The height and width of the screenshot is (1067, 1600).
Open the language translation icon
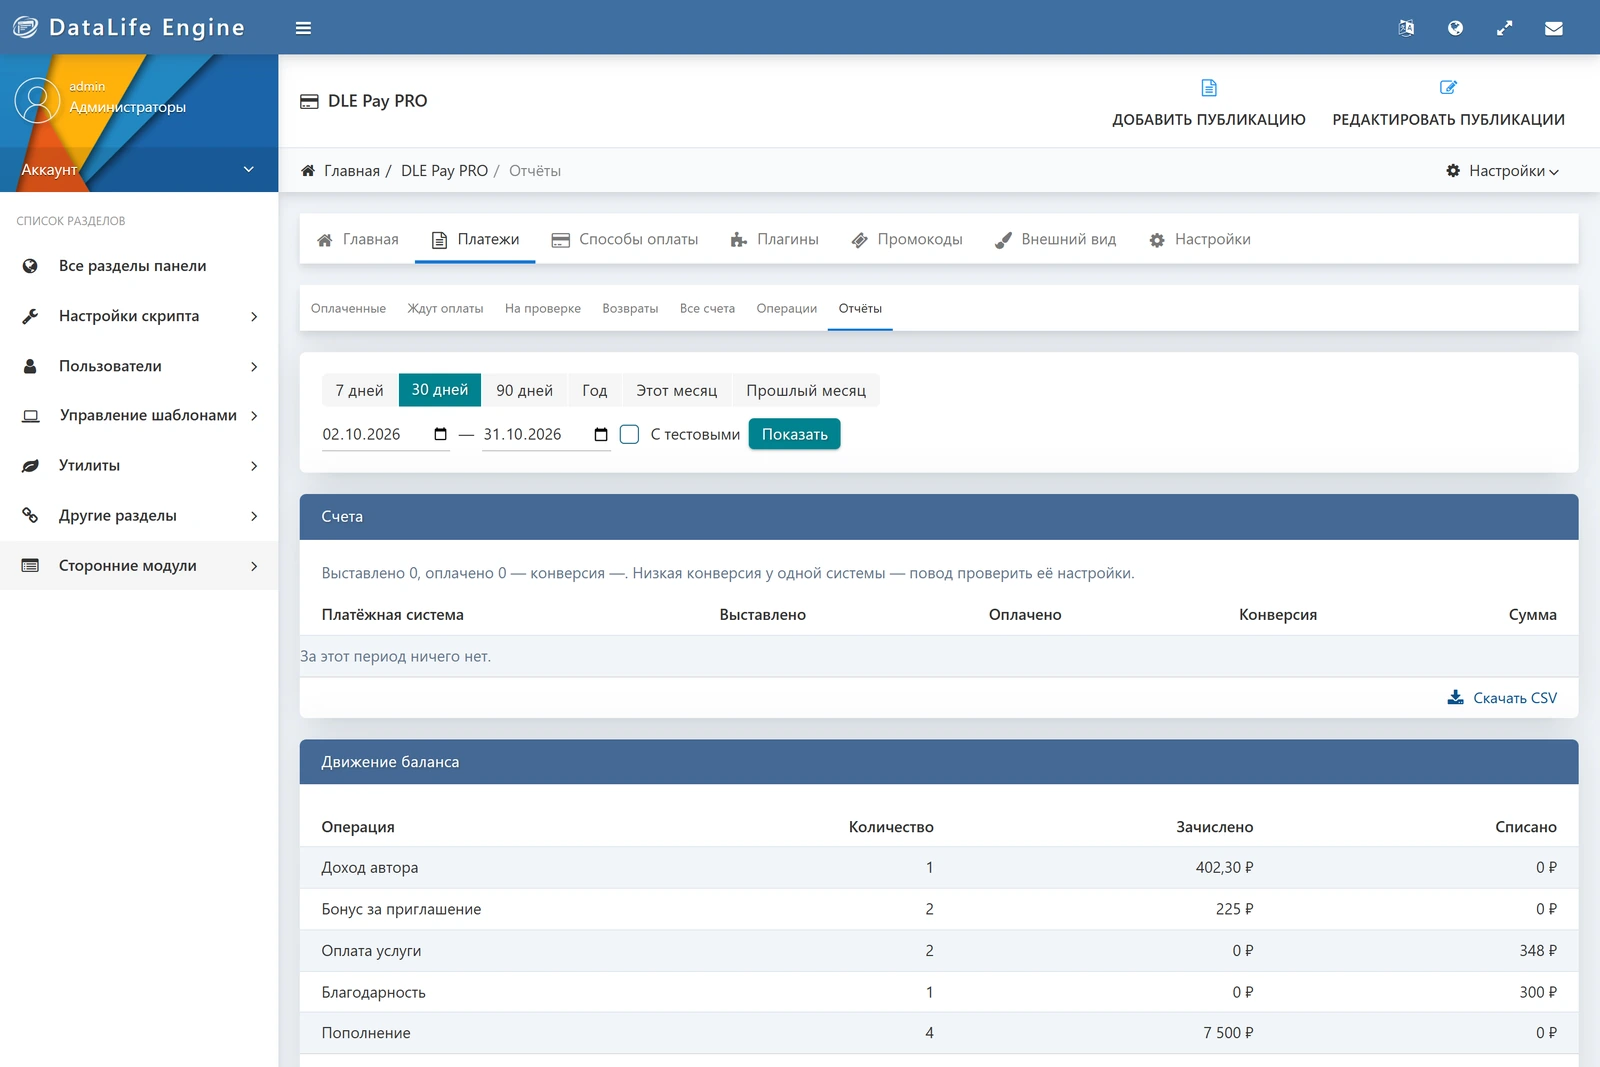1406,28
